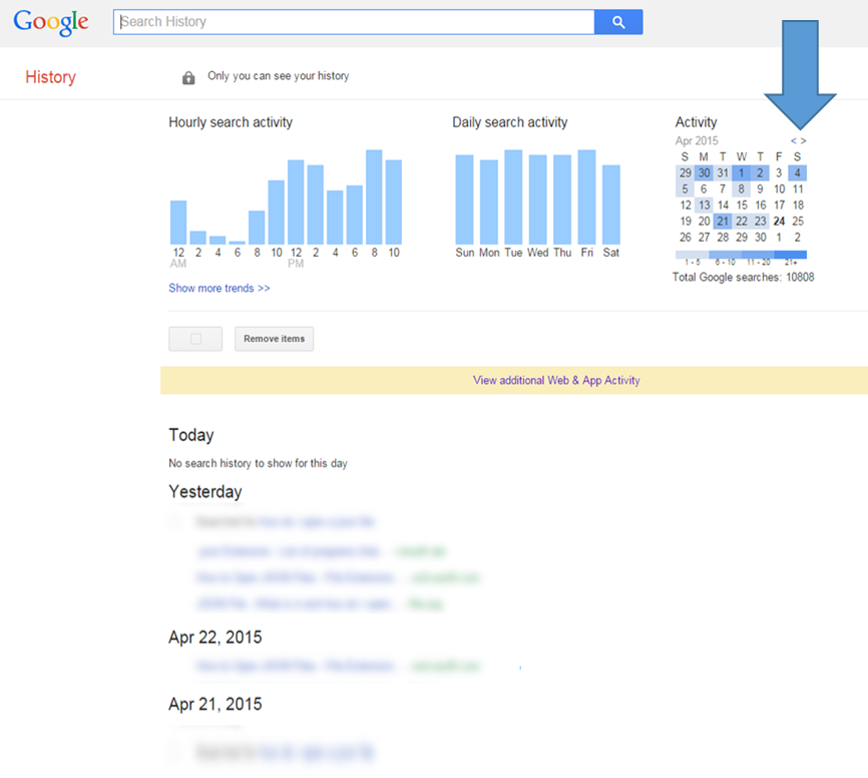Click the Remove items button

pyautogui.click(x=273, y=338)
